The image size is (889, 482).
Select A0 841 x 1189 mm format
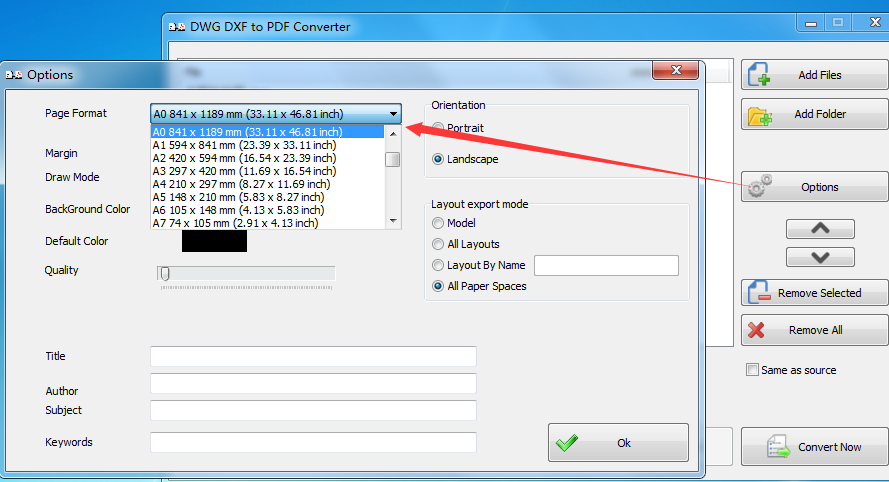tap(268, 132)
